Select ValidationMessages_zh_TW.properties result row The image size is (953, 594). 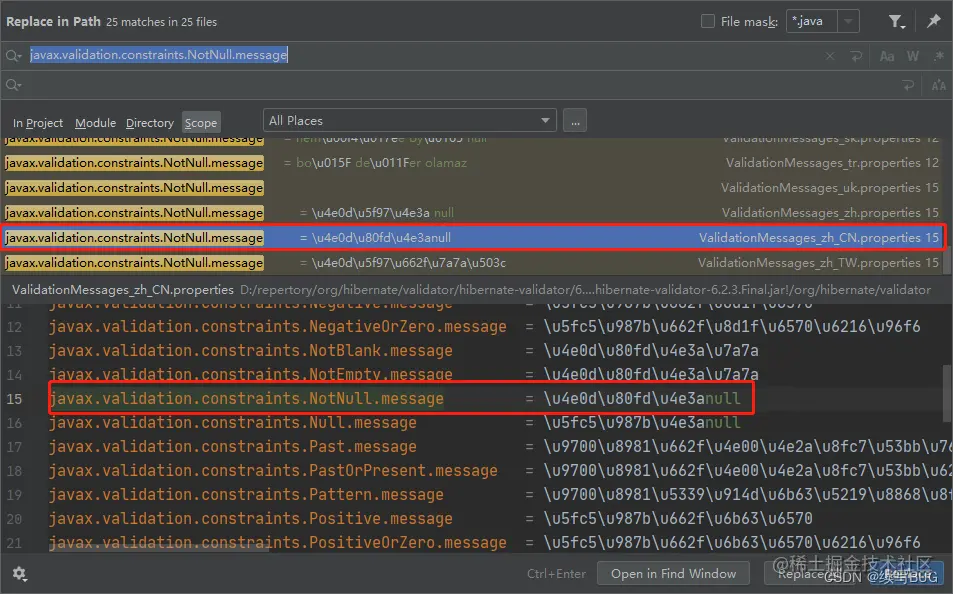(x=472, y=263)
